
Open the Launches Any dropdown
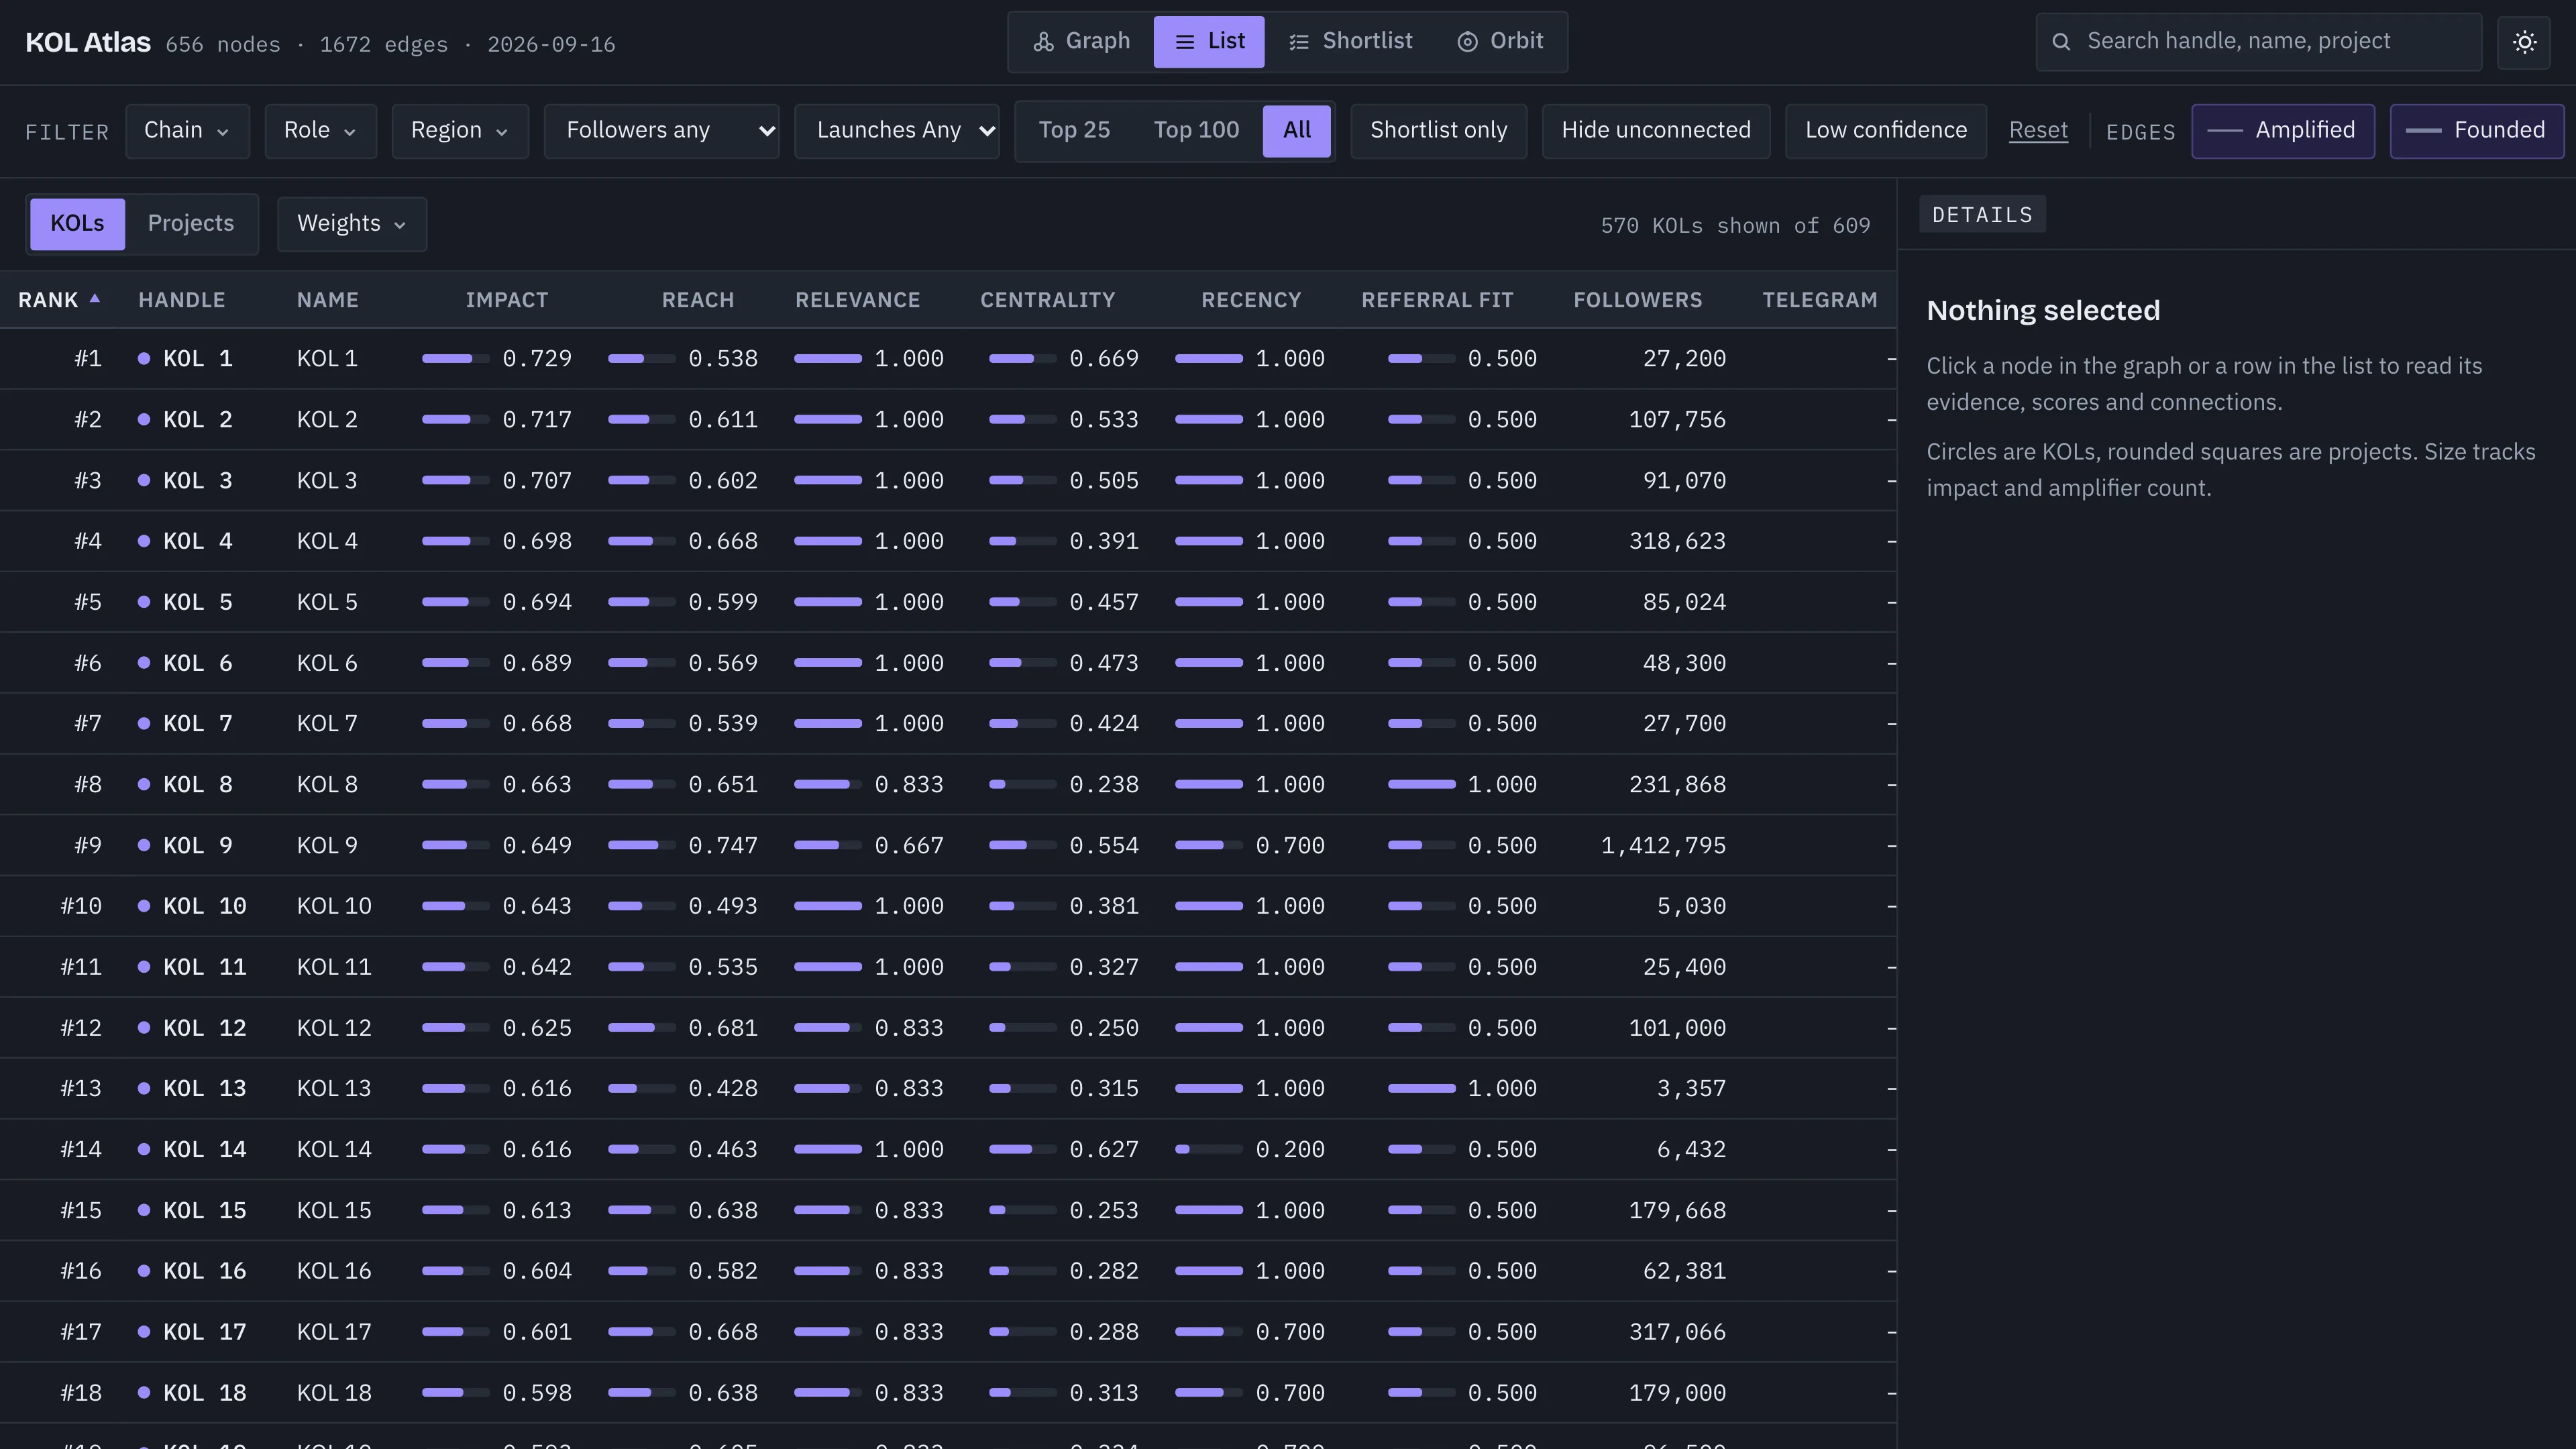pyautogui.click(x=896, y=131)
